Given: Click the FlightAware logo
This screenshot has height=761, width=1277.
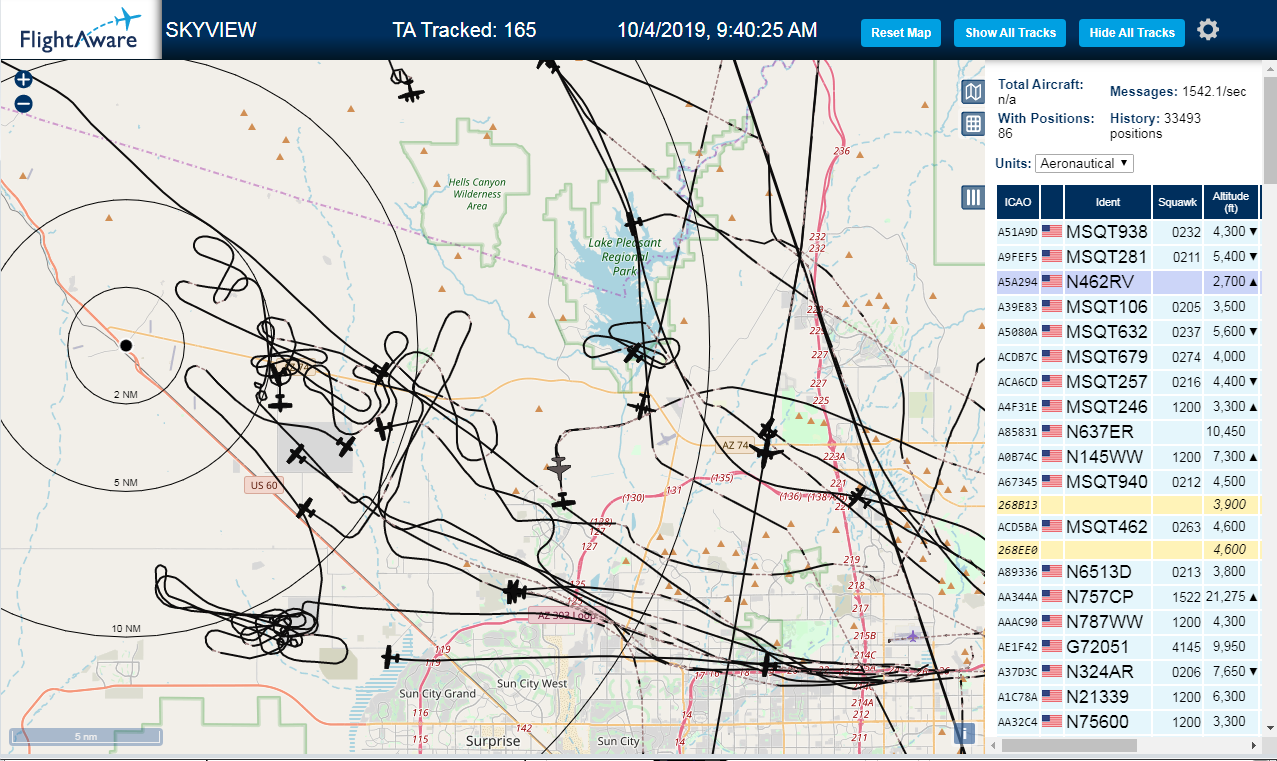Looking at the screenshot, I should pyautogui.click(x=80, y=30).
